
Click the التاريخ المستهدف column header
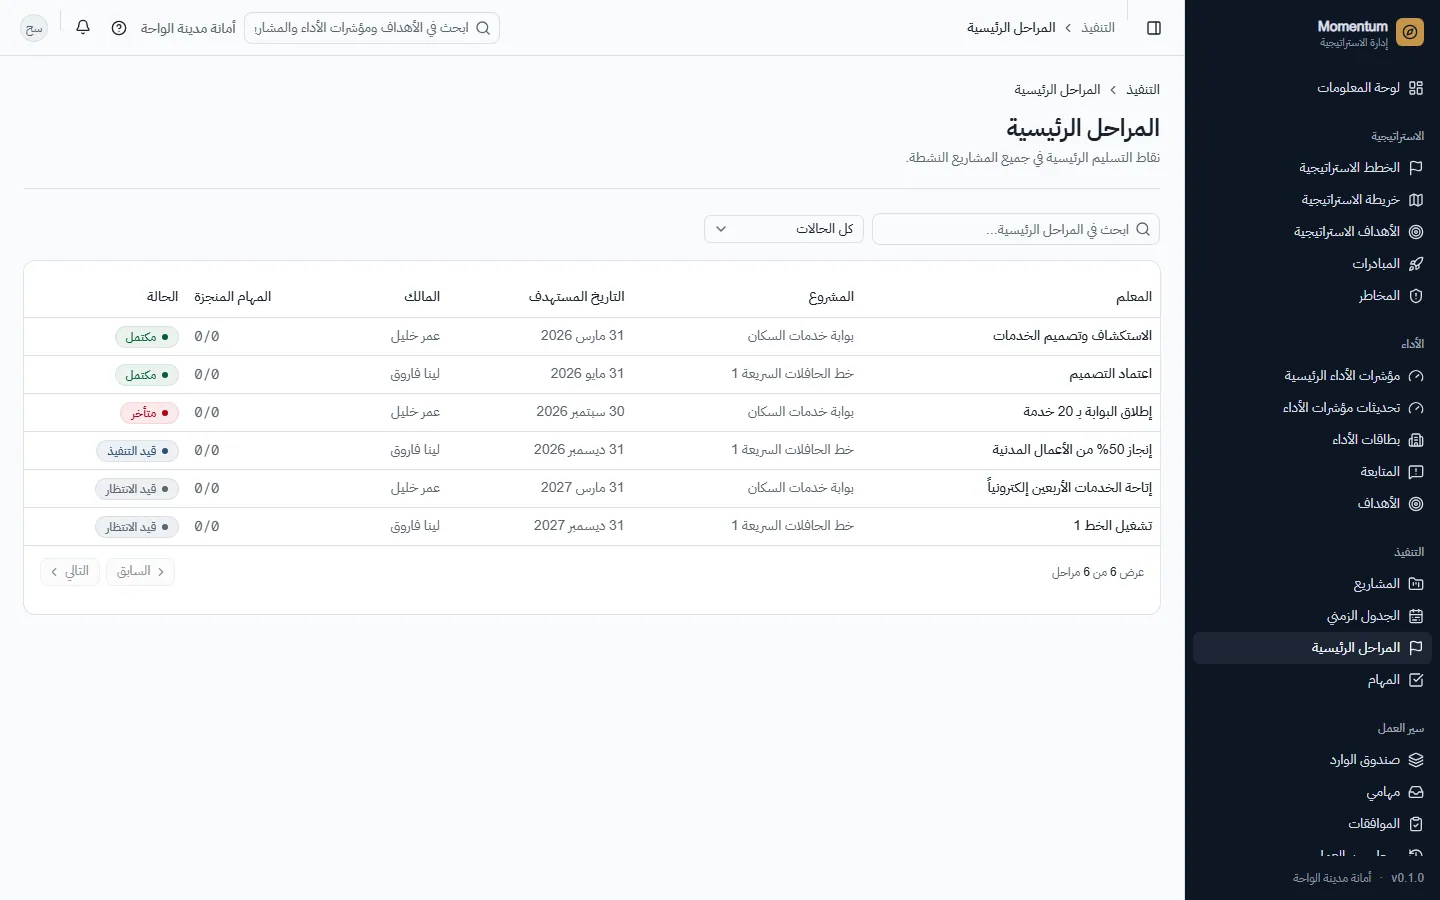point(576,297)
